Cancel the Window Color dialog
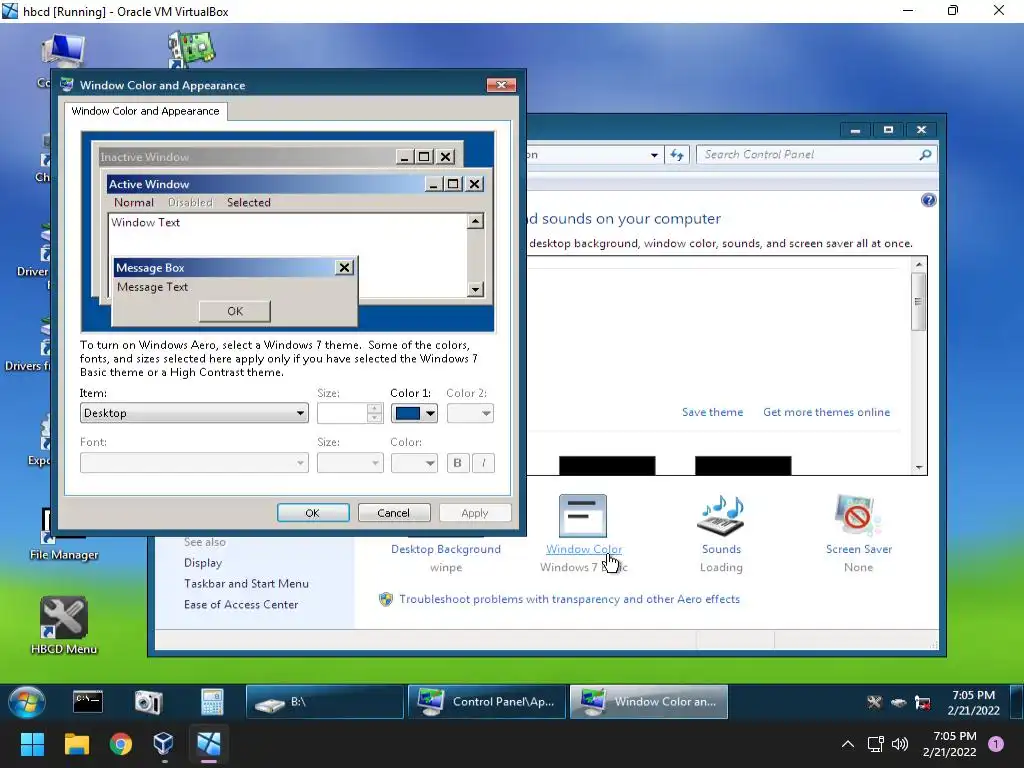Viewport: 1024px width, 768px height. [394, 513]
